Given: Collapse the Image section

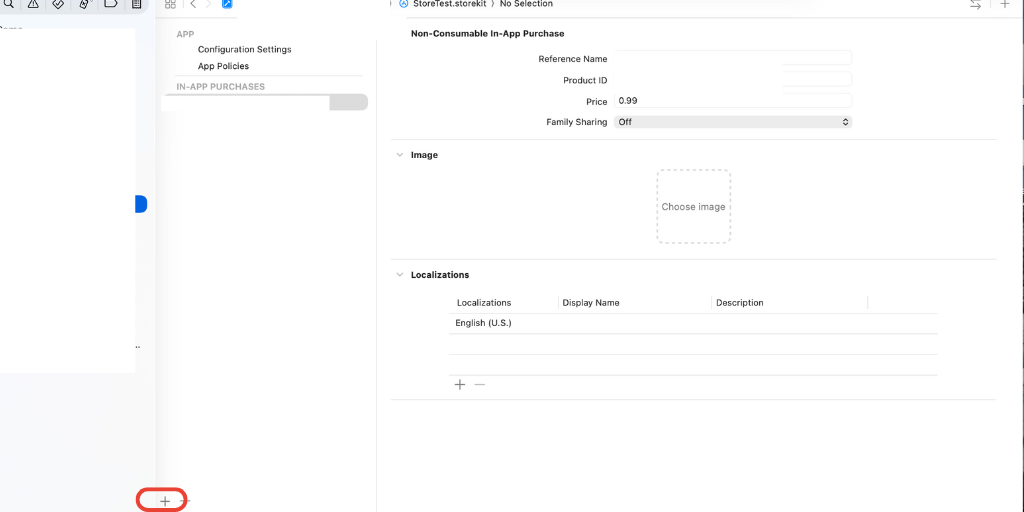Looking at the screenshot, I should point(400,155).
